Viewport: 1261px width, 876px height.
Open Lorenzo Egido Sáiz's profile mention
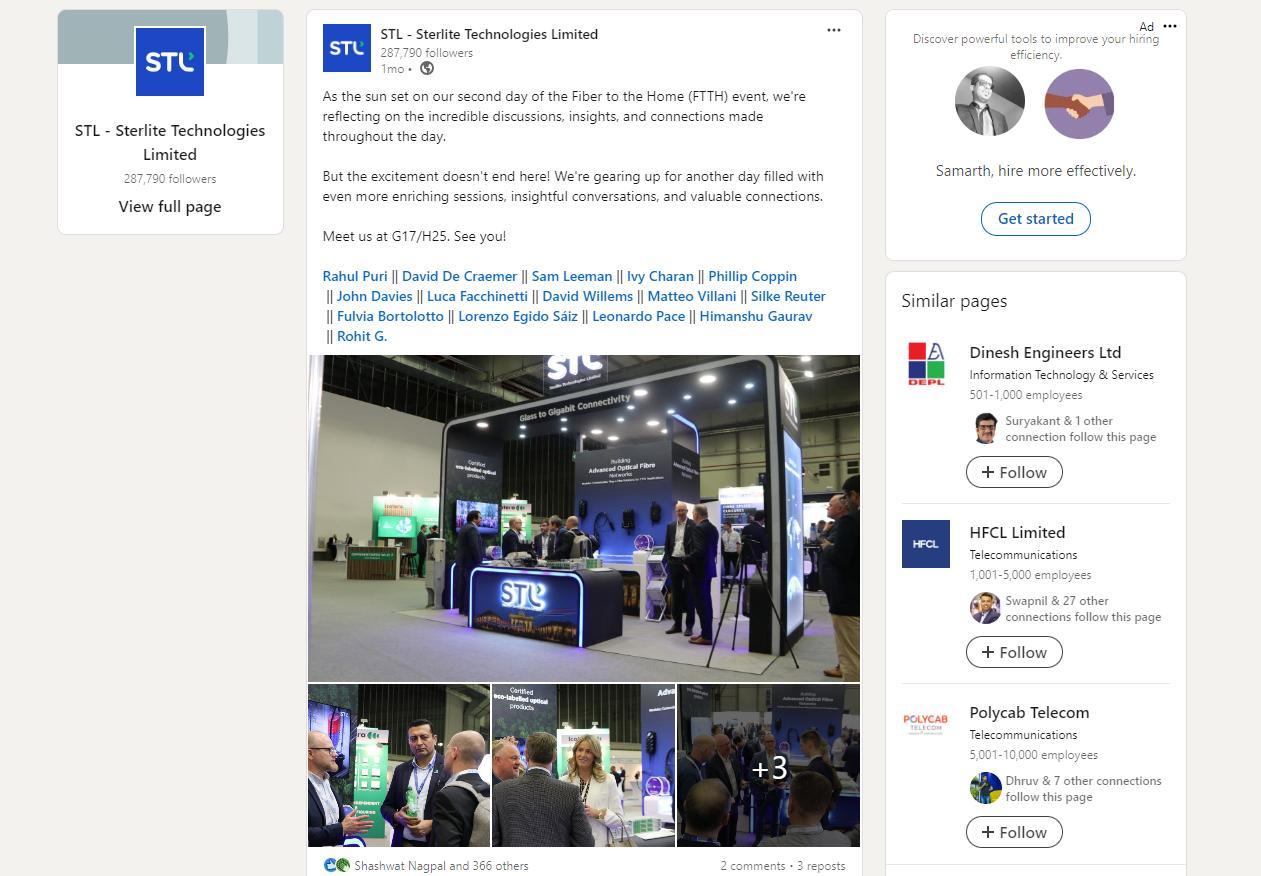click(x=518, y=316)
